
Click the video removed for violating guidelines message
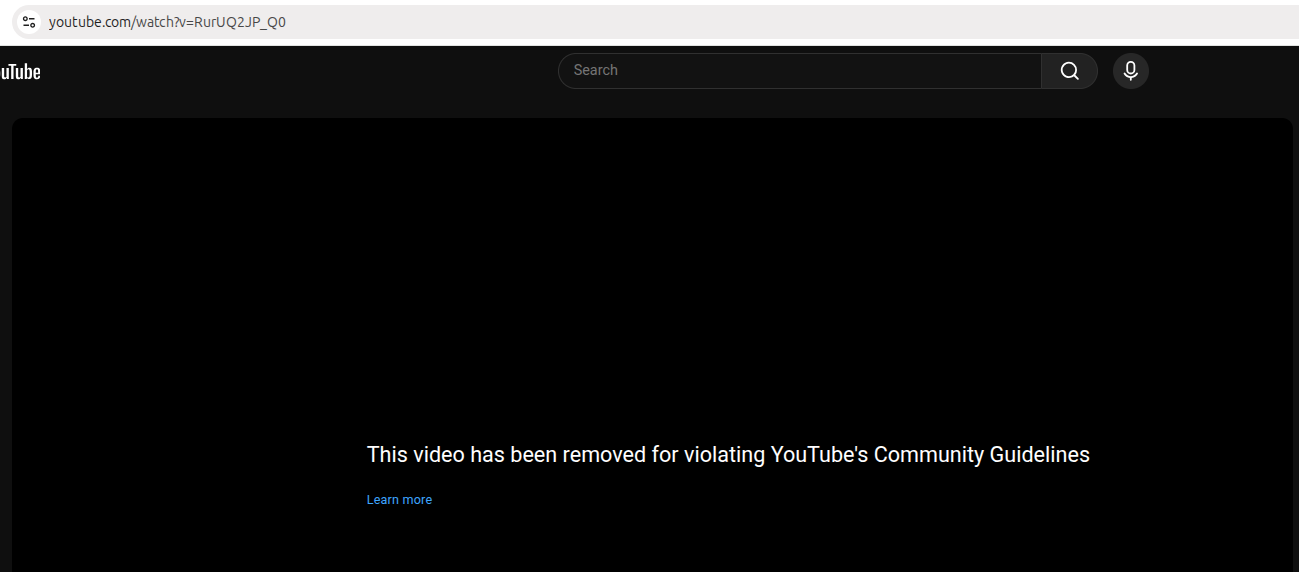(x=728, y=454)
